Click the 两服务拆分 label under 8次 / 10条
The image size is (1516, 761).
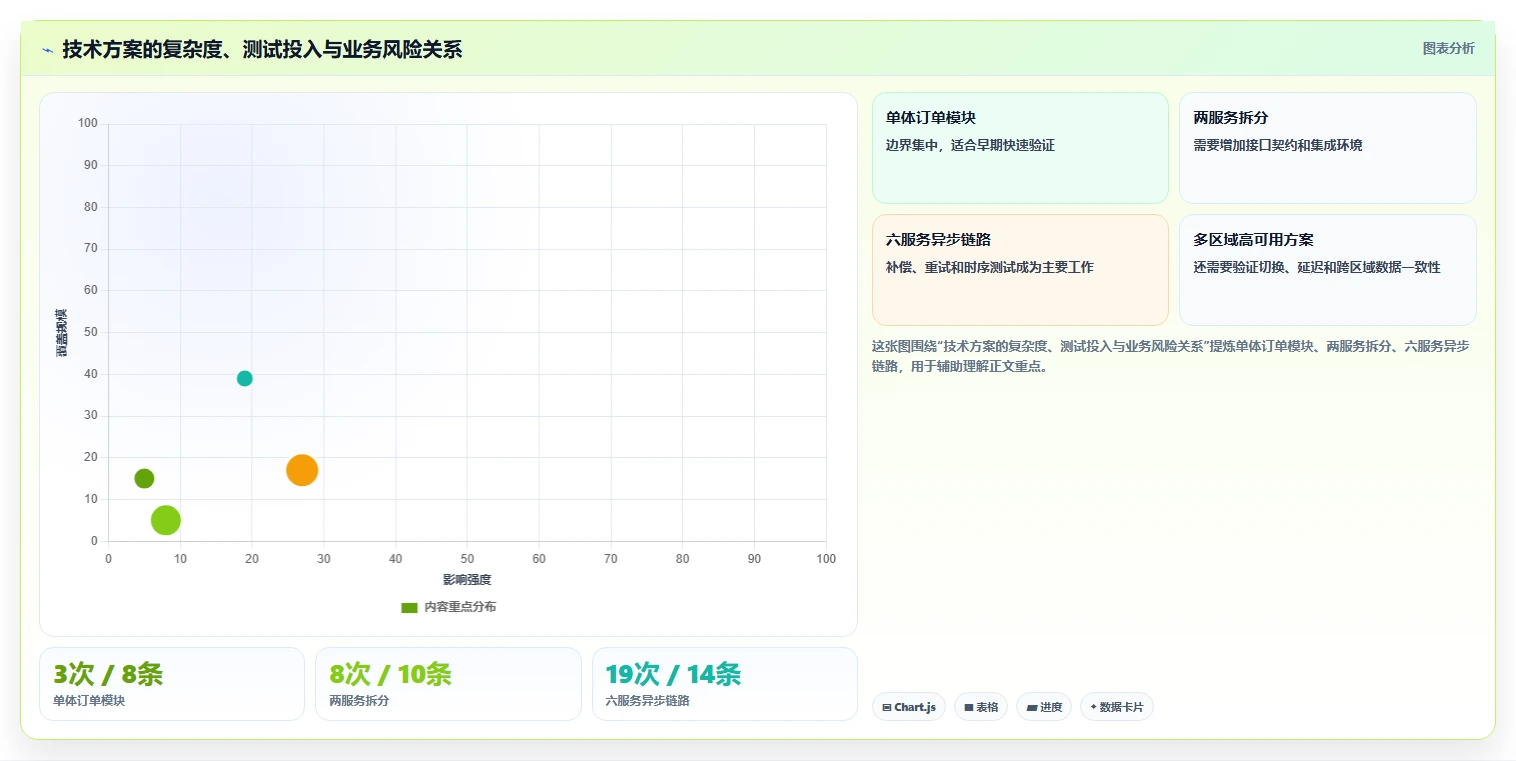click(x=359, y=701)
